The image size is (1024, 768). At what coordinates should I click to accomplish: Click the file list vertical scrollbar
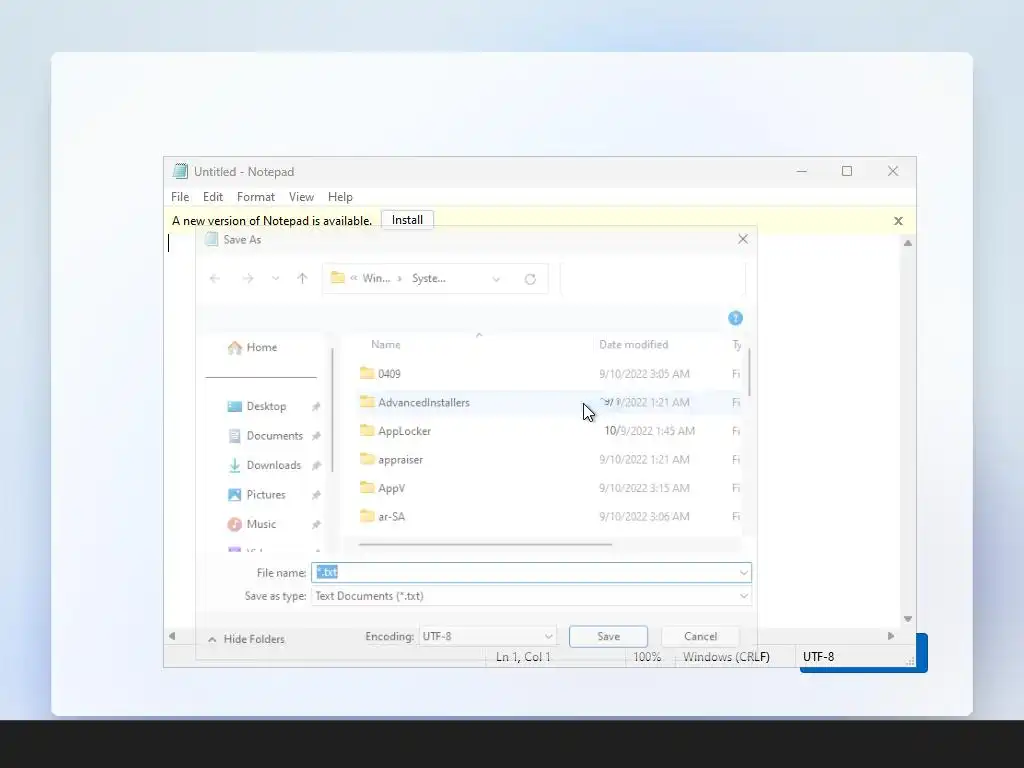tap(748, 372)
